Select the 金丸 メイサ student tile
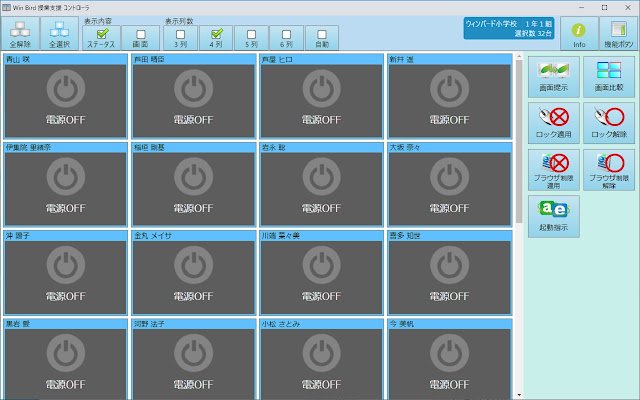The height and width of the screenshot is (400, 640). 193,273
